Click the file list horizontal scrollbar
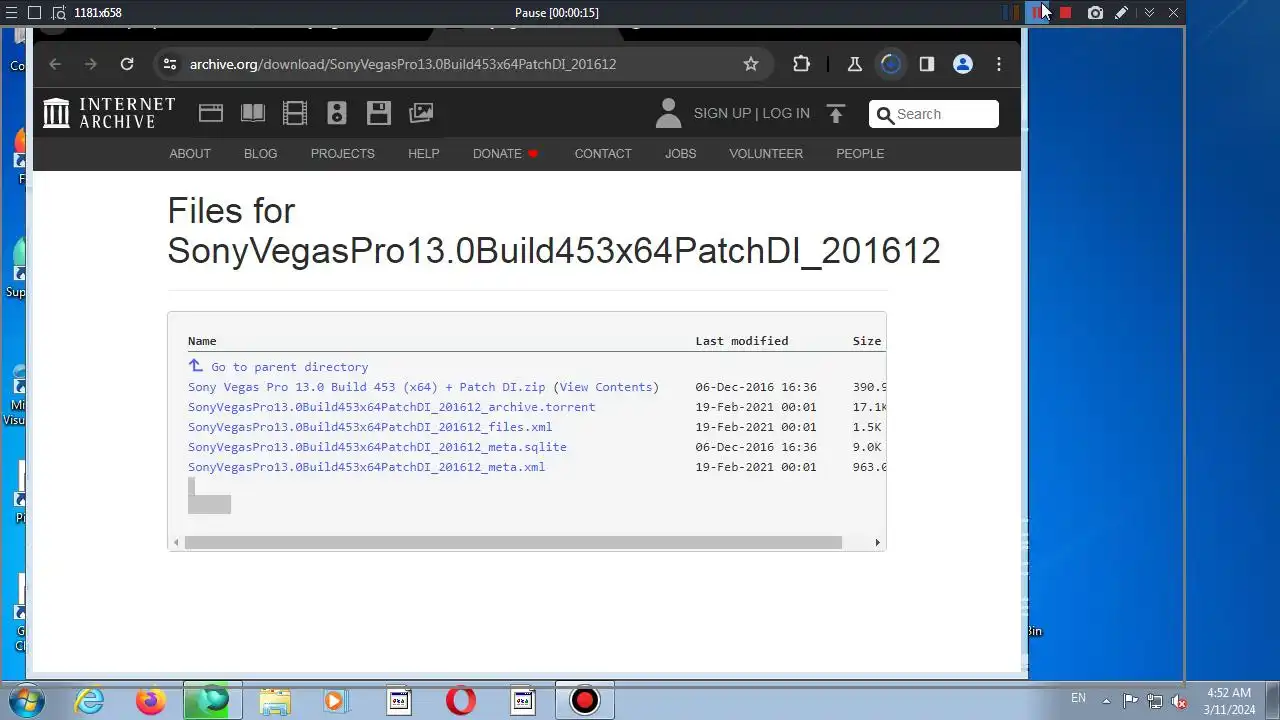Viewport: 1280px width, 720px height. (x=513, y=543)
